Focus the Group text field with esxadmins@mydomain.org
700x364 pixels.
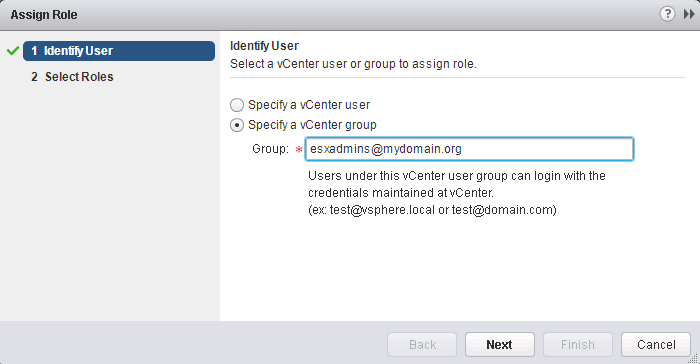[469, 149]
